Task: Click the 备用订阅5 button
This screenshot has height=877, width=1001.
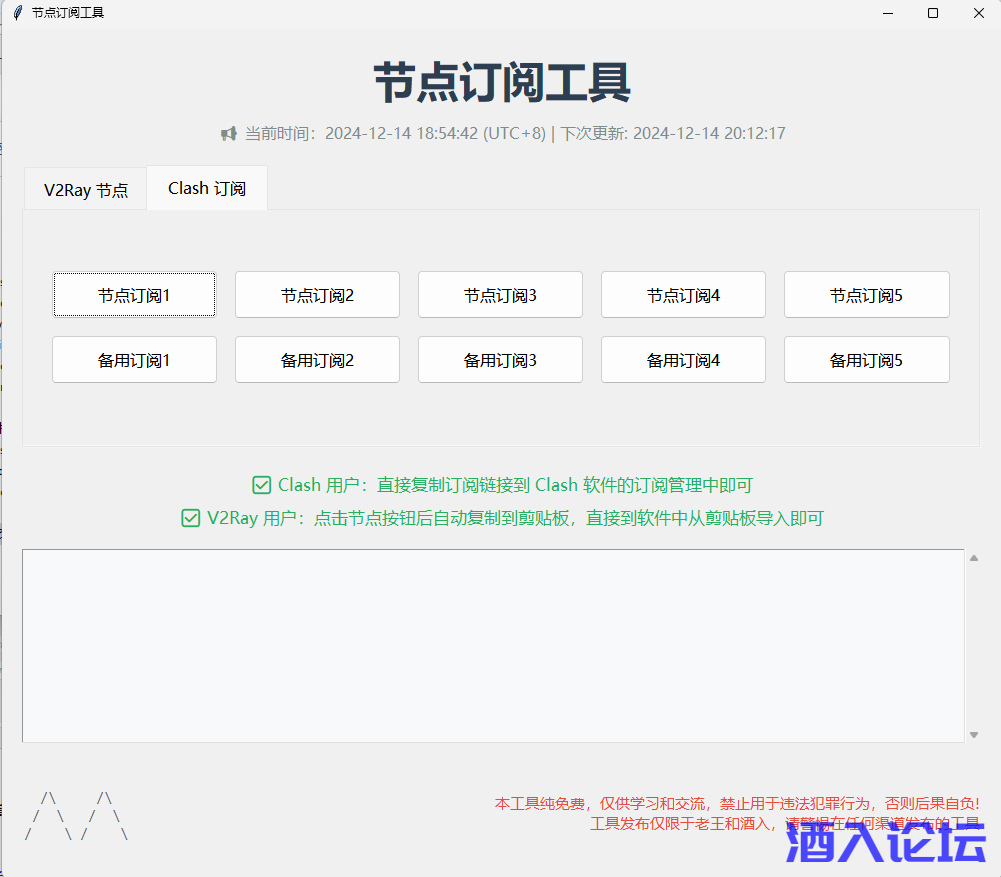Action: click(x=866, y=359)
